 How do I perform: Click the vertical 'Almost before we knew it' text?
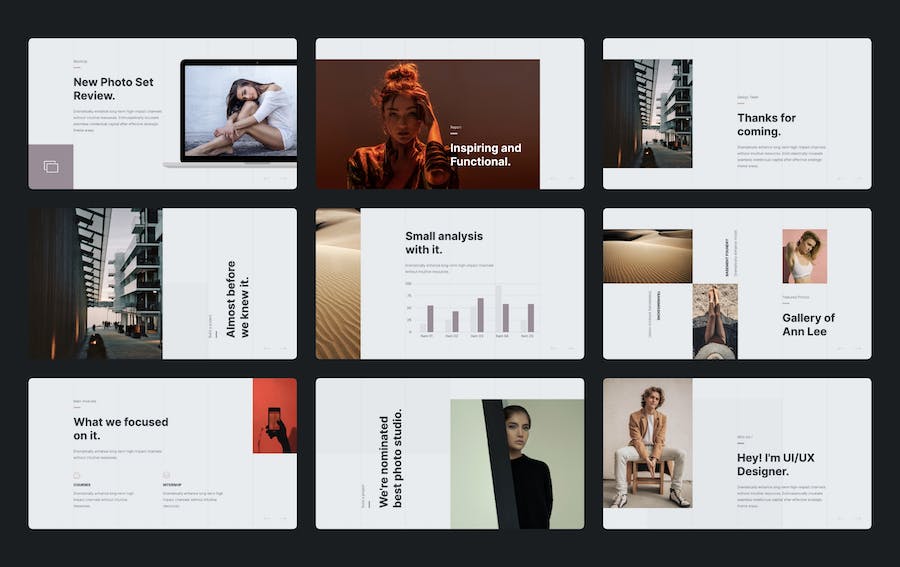point(238,299)
